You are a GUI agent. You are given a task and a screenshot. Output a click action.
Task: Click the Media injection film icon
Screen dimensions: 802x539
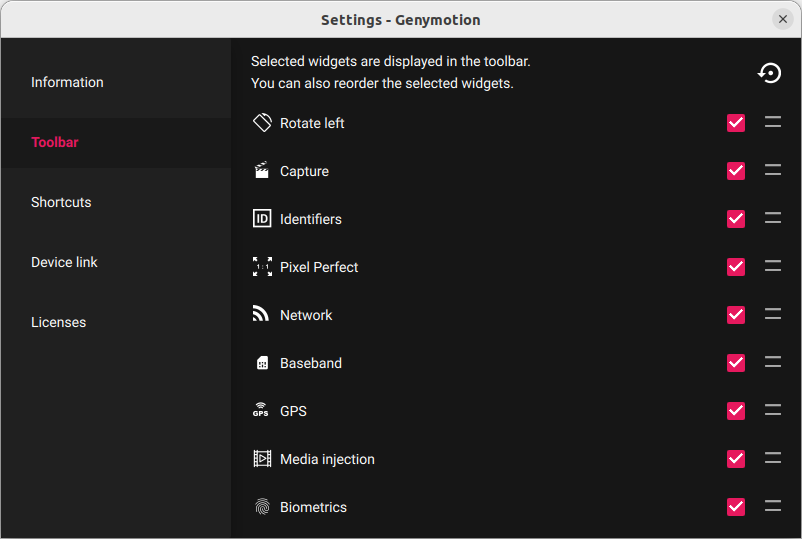pyautogui.click(x=262, y=459)
